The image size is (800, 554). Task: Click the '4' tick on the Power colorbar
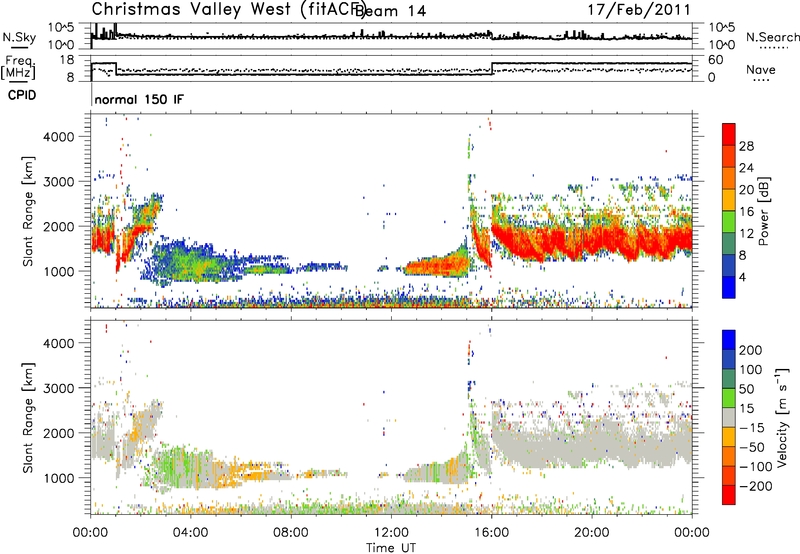click(742, 277)
